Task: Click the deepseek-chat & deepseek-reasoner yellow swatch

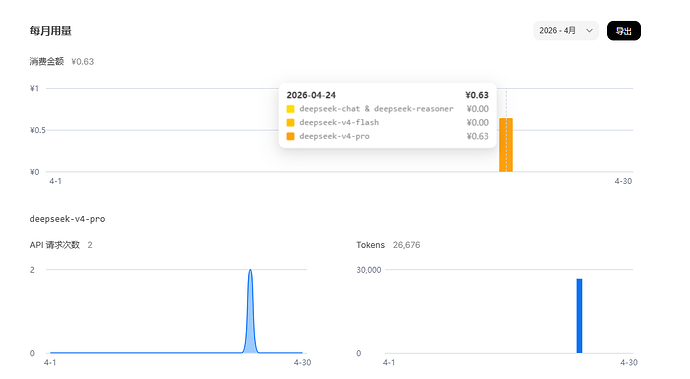Action: (290, 109)
